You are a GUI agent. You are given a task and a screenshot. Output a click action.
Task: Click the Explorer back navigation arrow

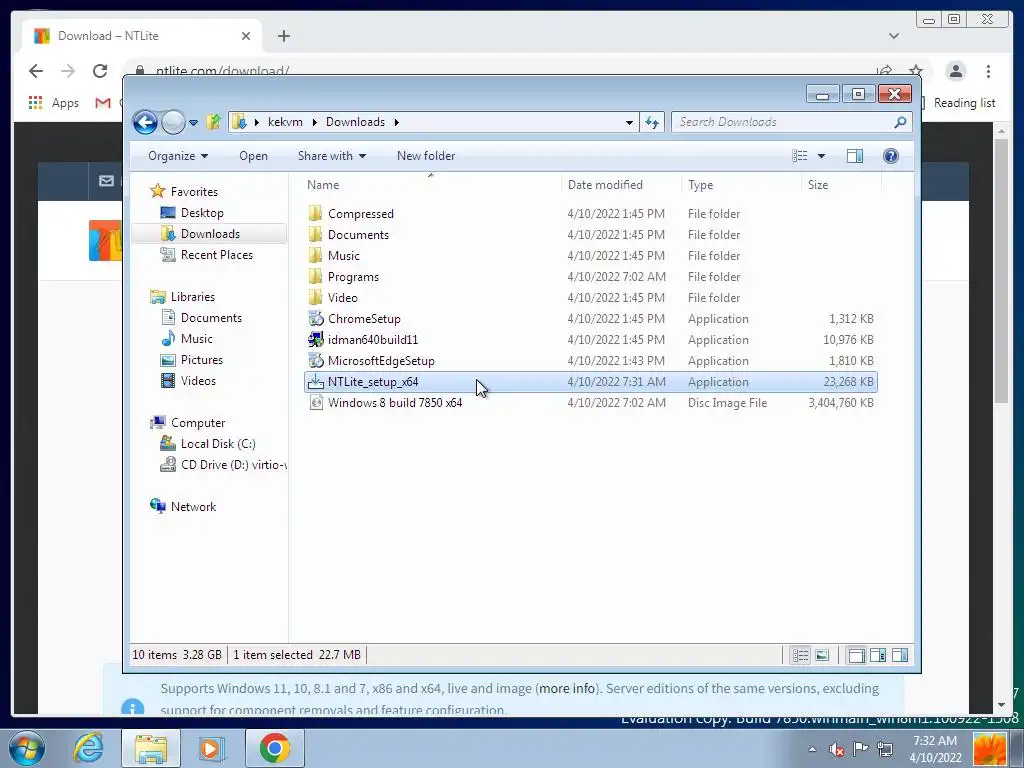[145, 122]
